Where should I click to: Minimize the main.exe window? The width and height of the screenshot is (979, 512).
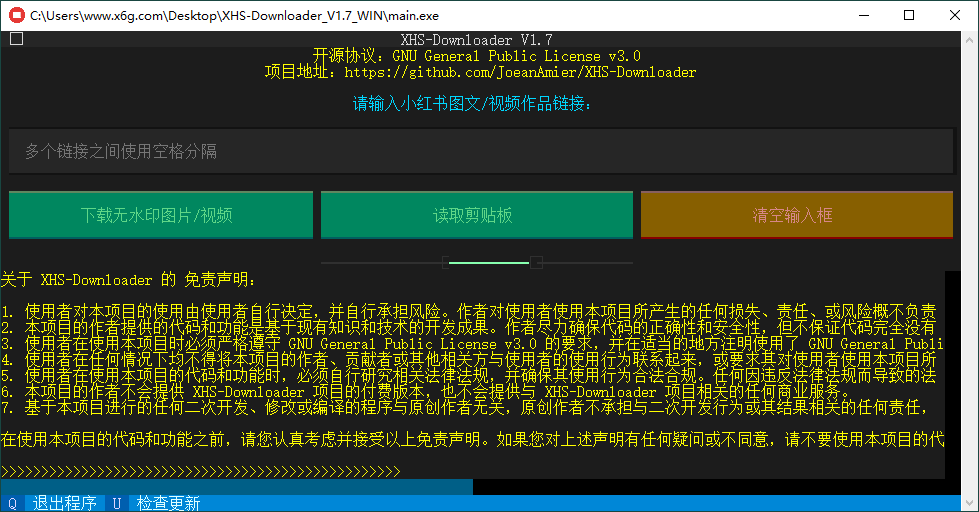pyautogui.click(x=862, y=15)
